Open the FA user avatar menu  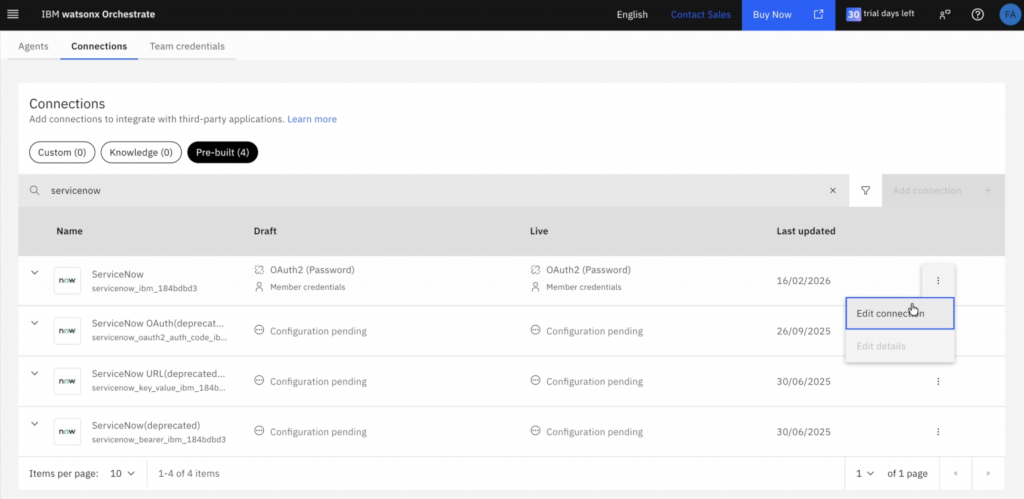tap(1009, 14)
